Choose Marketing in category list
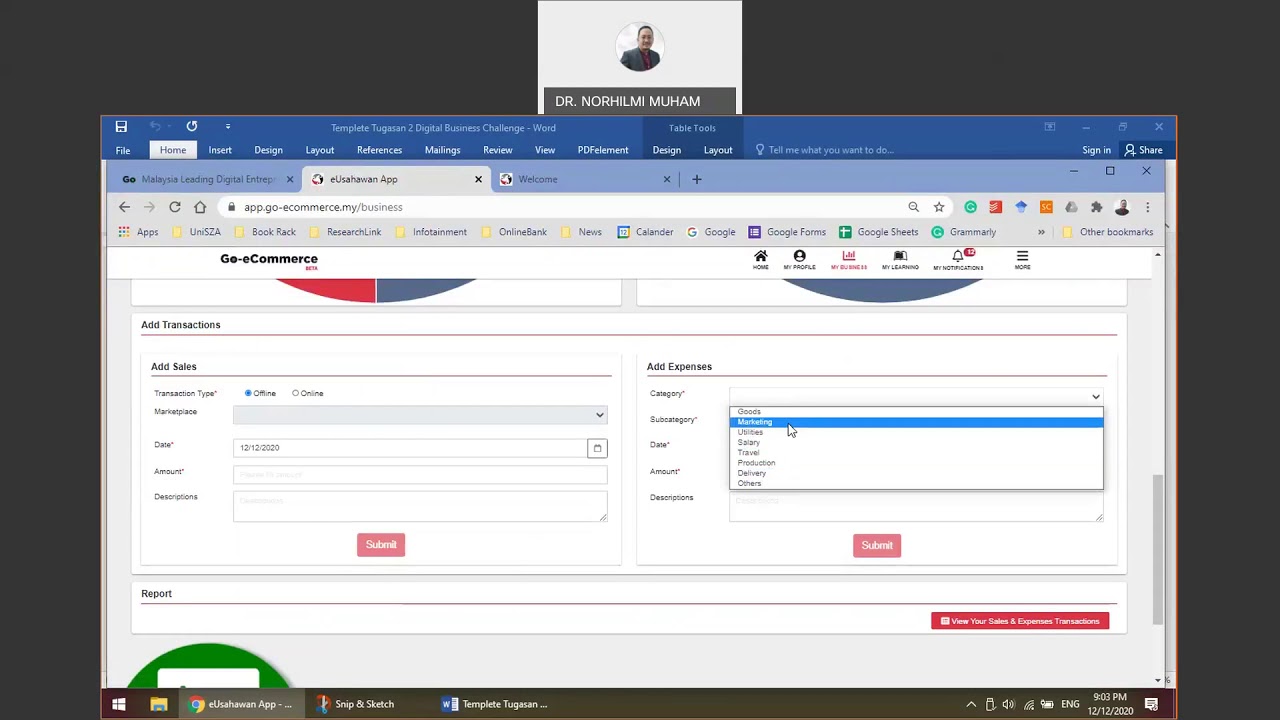This screenshot has width=1280, height=720. (916, 422)
